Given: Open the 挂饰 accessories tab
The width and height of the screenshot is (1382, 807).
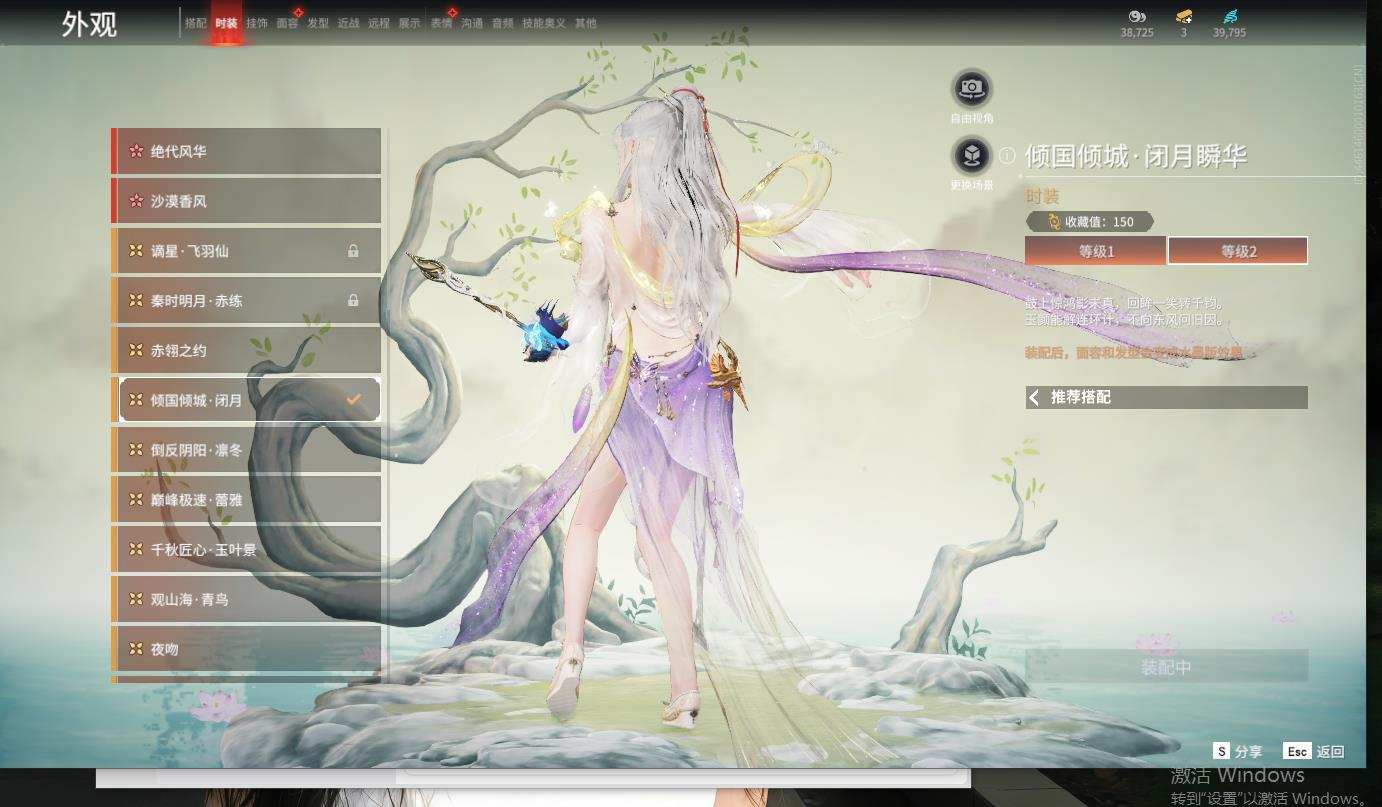Looking at the screenshot, I should 257,23.
